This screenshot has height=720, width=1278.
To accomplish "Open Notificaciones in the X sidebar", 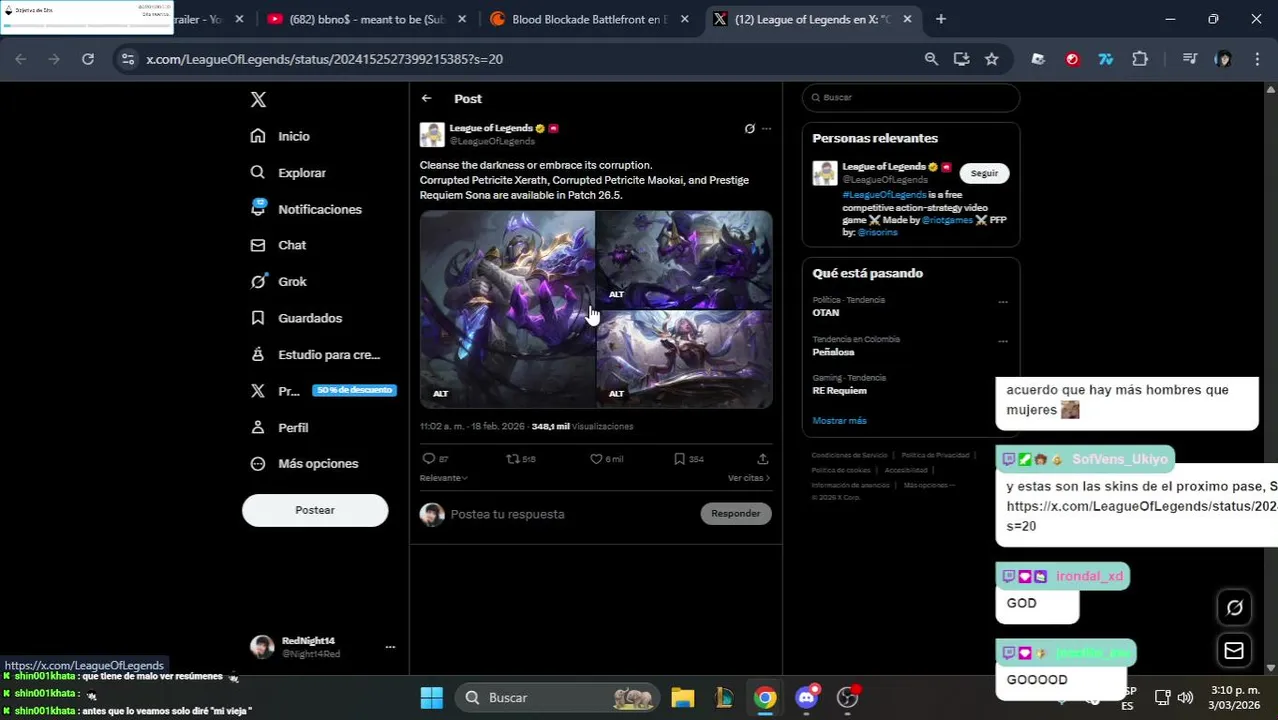I will tap(306, 209).
